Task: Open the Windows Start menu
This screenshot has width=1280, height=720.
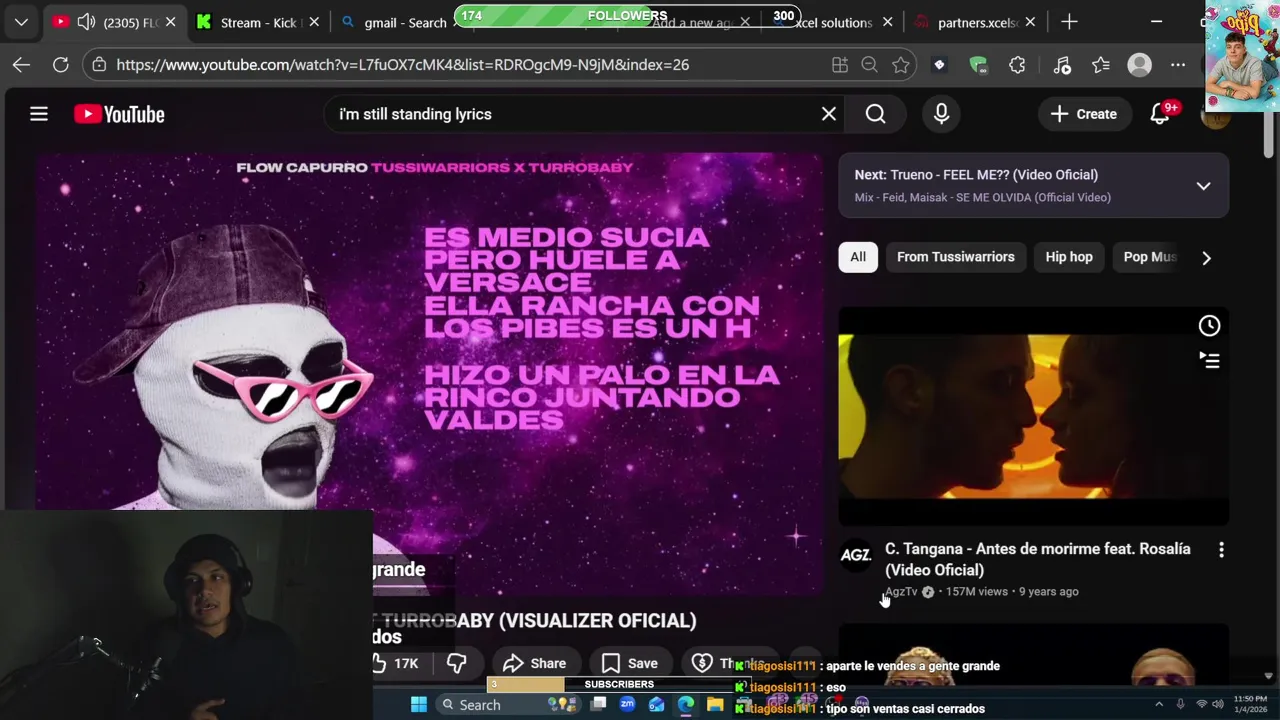Action: point(418,704)
